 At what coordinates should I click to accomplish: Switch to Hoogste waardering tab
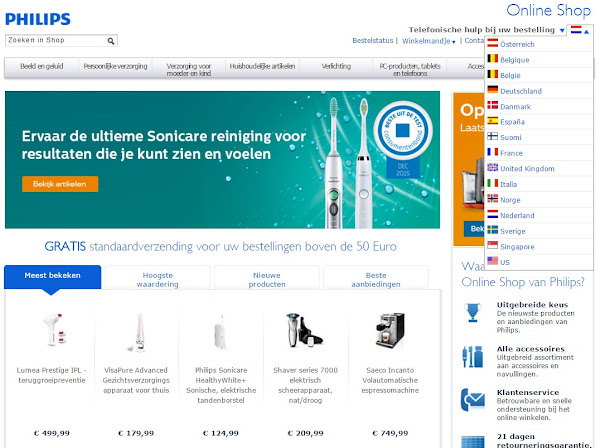pos(158,278)
